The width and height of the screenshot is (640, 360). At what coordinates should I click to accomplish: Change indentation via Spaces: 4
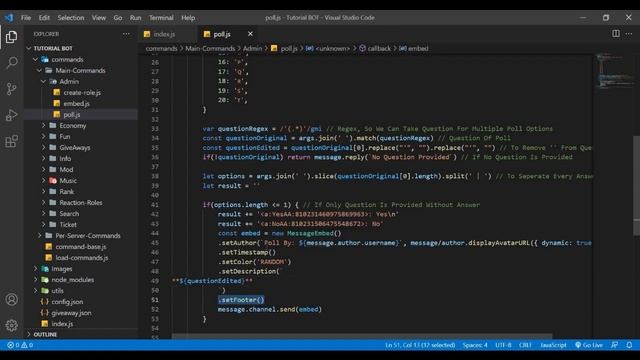(475, 345)
